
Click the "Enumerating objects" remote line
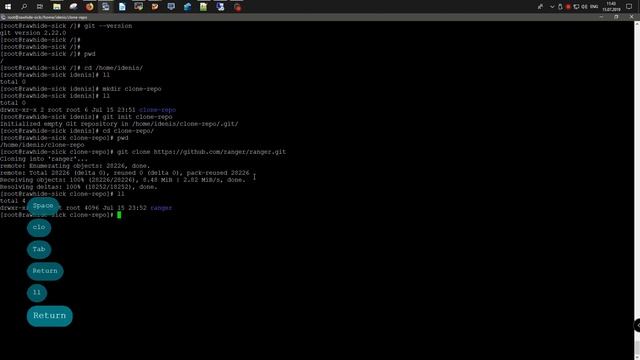tap(75, 166)
